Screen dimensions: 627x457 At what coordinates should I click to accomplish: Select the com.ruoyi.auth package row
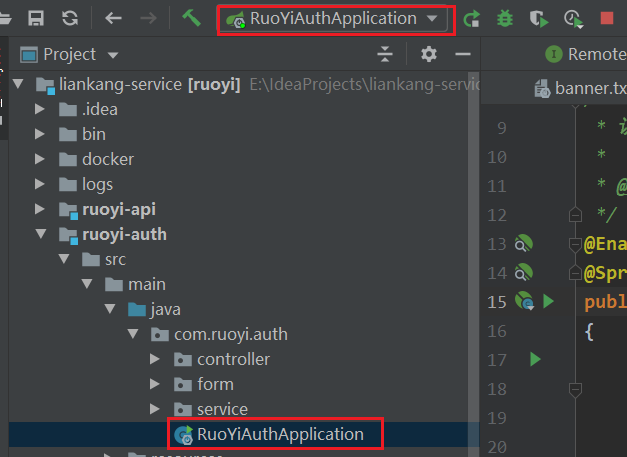coord(244,334)
